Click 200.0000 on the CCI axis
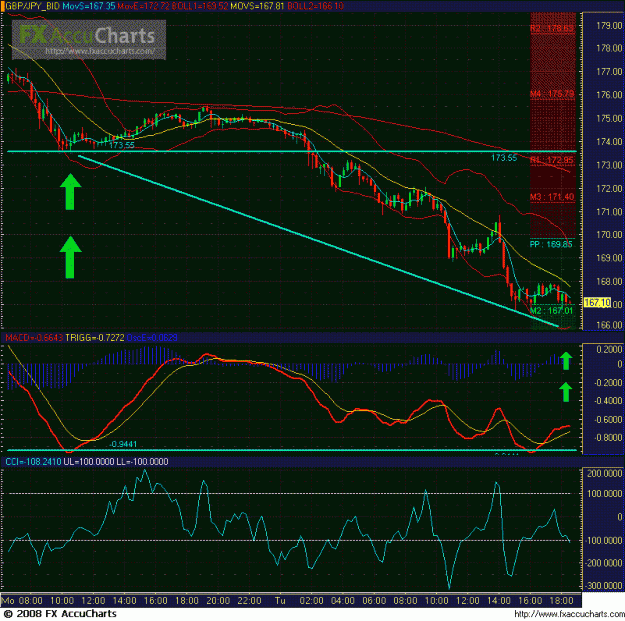The width and height of the screenshot is (625, 621). [x=604, y=474]
